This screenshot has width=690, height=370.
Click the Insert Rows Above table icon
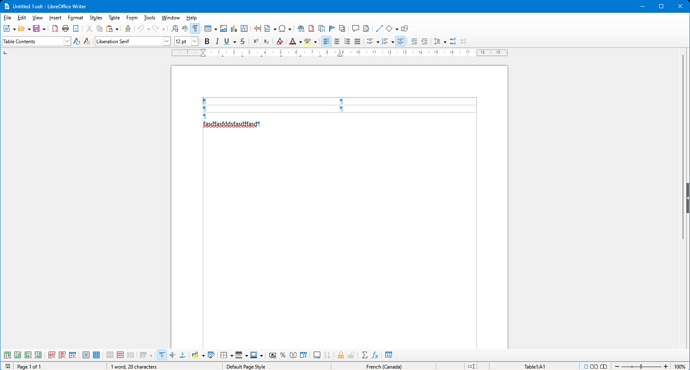coord(7,355)
